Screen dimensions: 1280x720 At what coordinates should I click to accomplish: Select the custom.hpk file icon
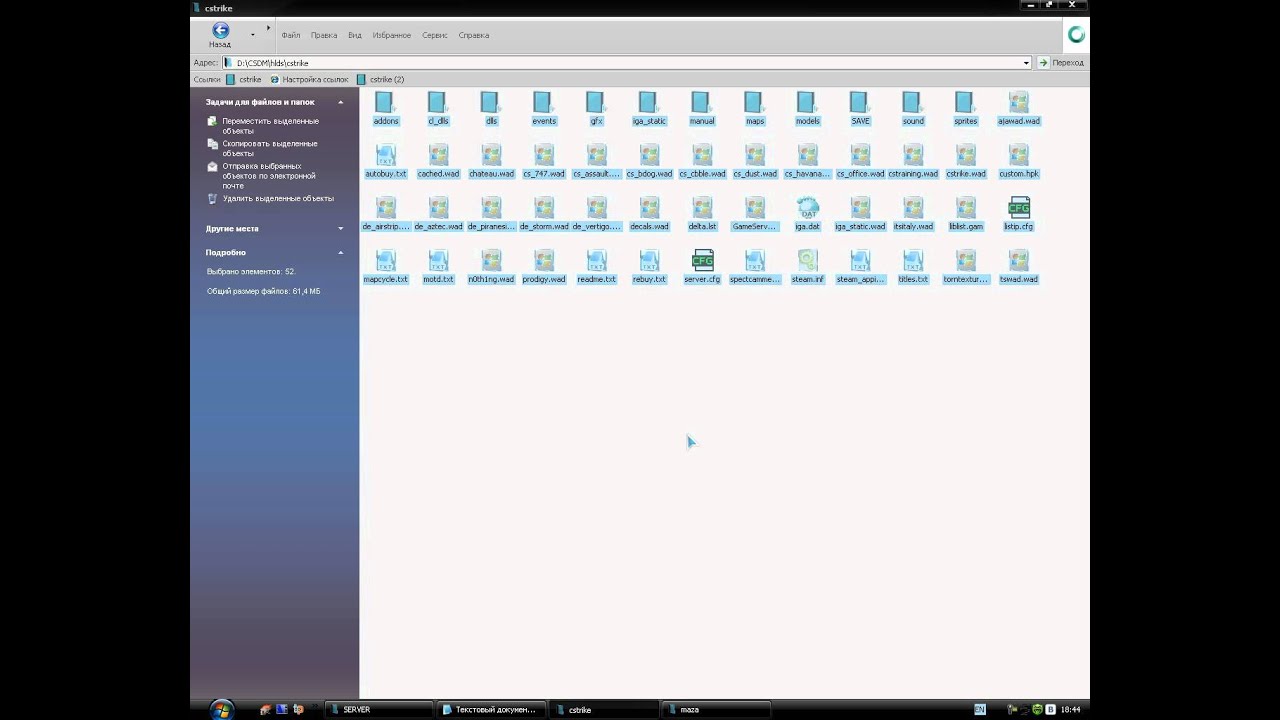pyautogui.click(x=1018, y=155)
